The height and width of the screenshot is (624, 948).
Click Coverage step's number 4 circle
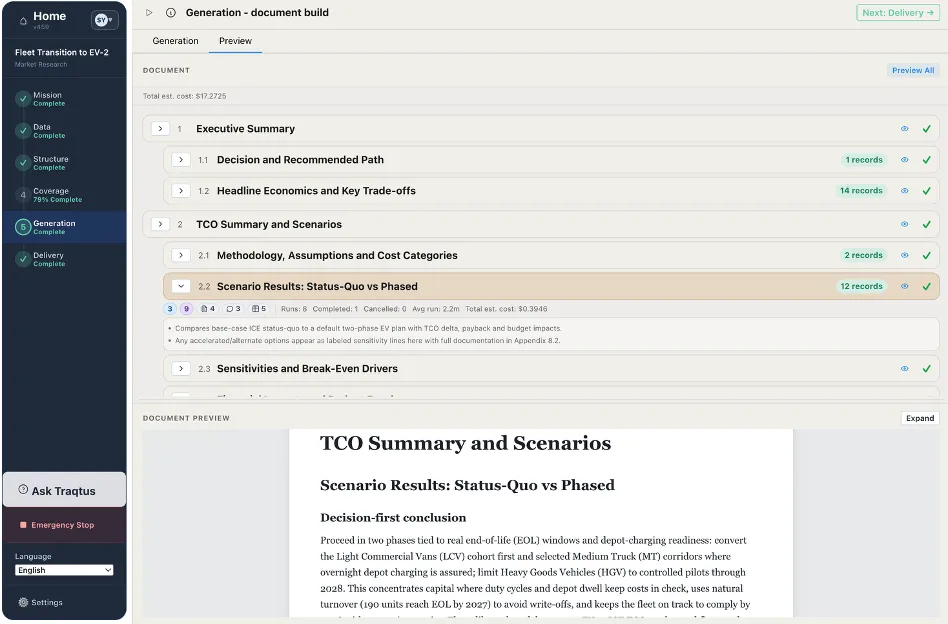[23, 195]
